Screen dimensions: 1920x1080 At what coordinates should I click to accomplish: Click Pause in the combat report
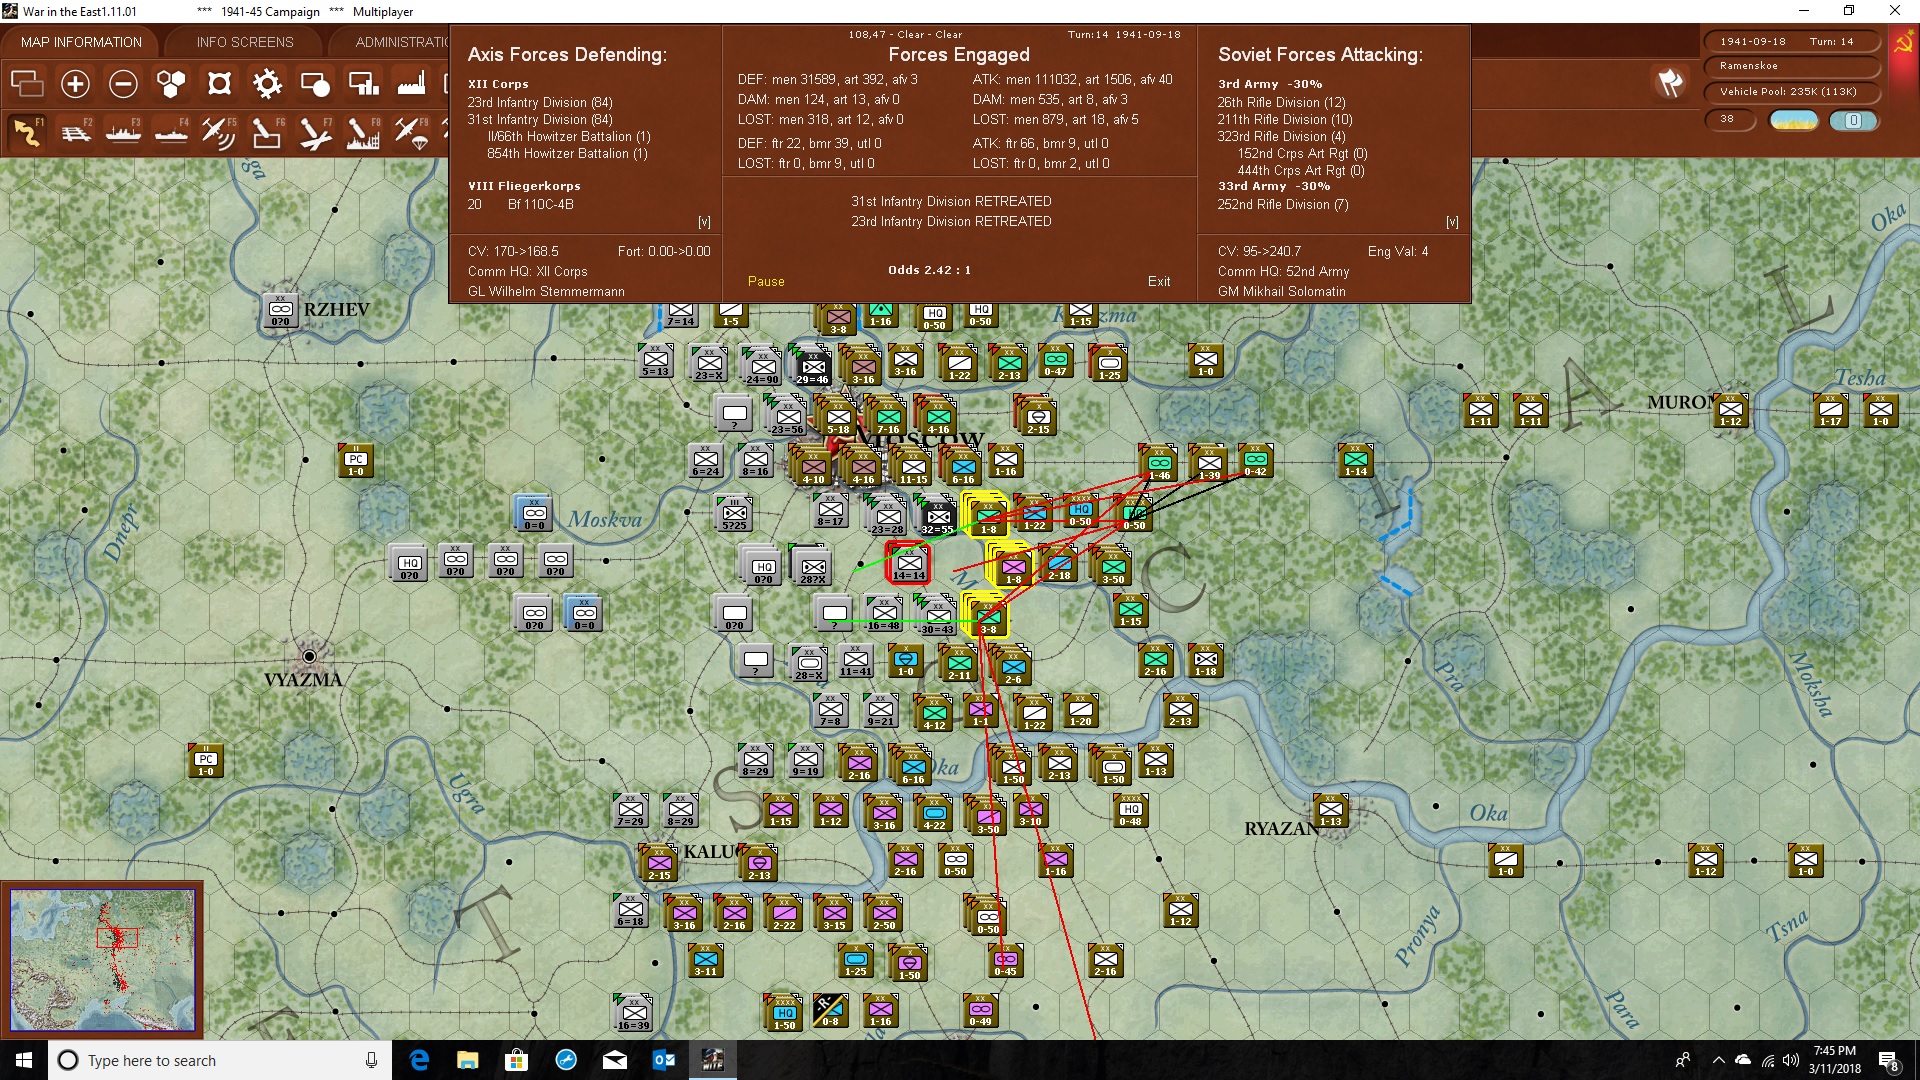click(766, 282)
